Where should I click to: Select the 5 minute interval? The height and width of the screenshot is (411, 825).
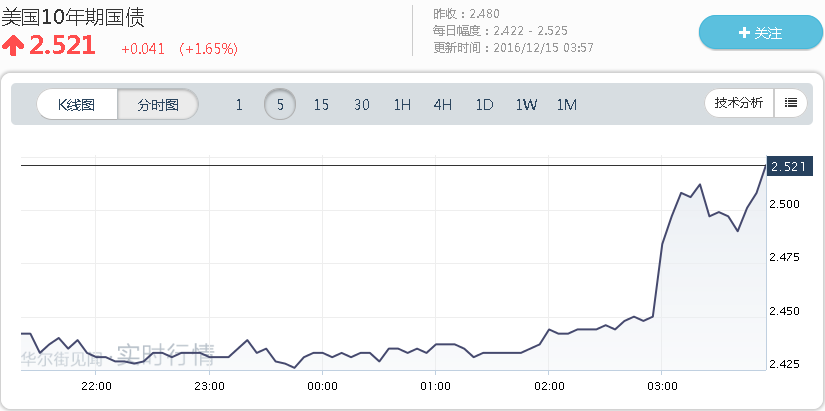[x=280, y=104]
